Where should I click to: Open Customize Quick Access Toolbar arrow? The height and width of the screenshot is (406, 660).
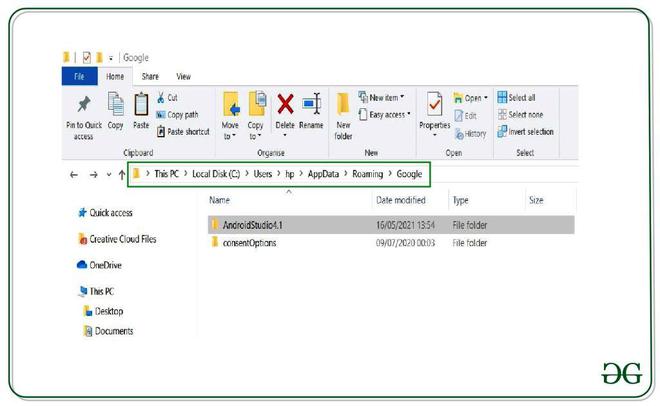pos(111,58)
